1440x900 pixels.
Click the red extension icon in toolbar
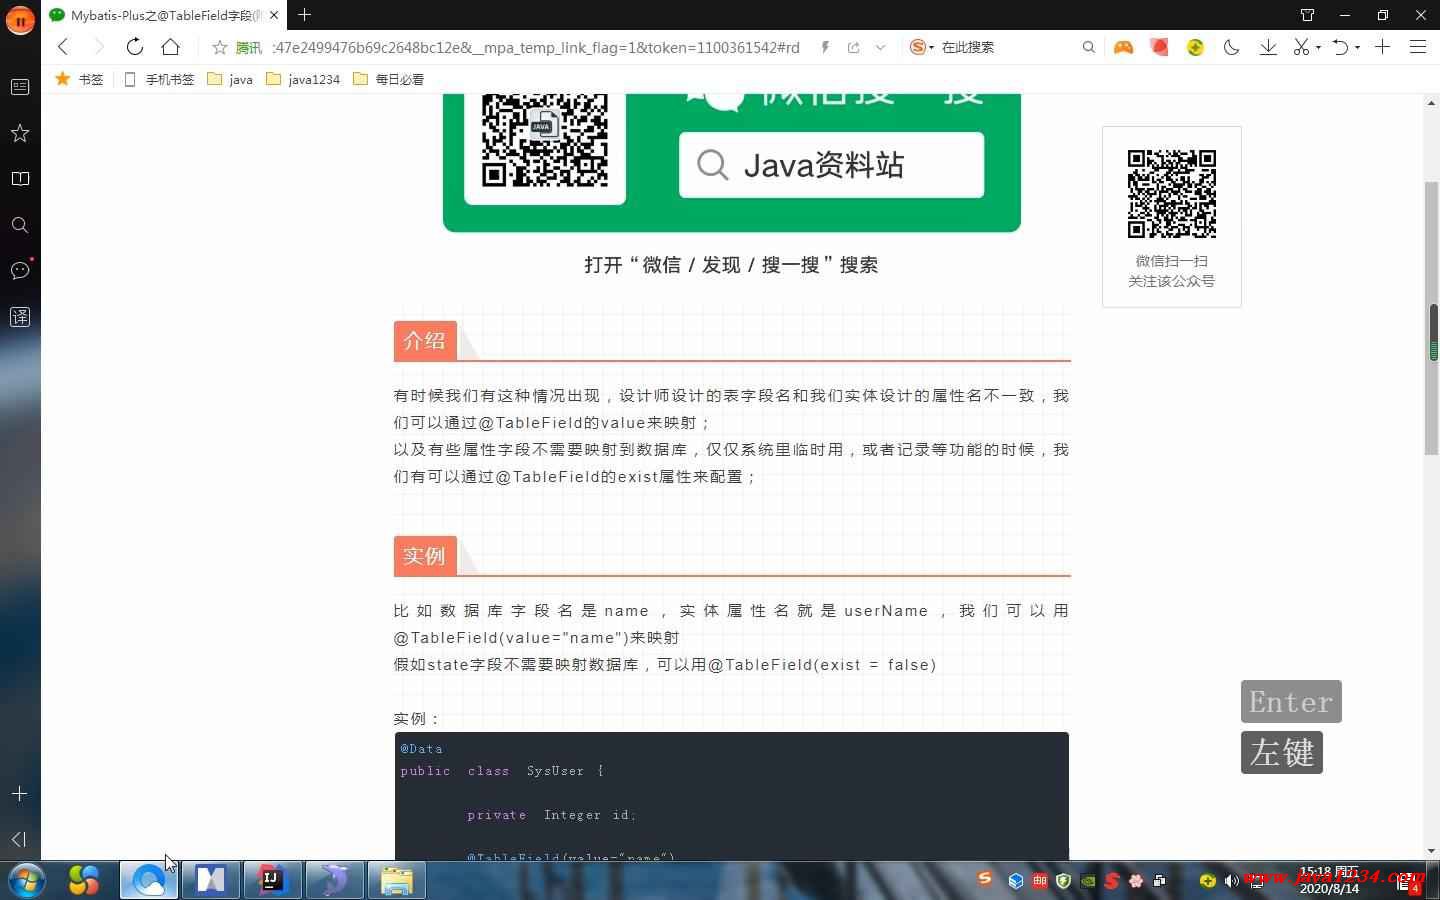(1159, 47)
